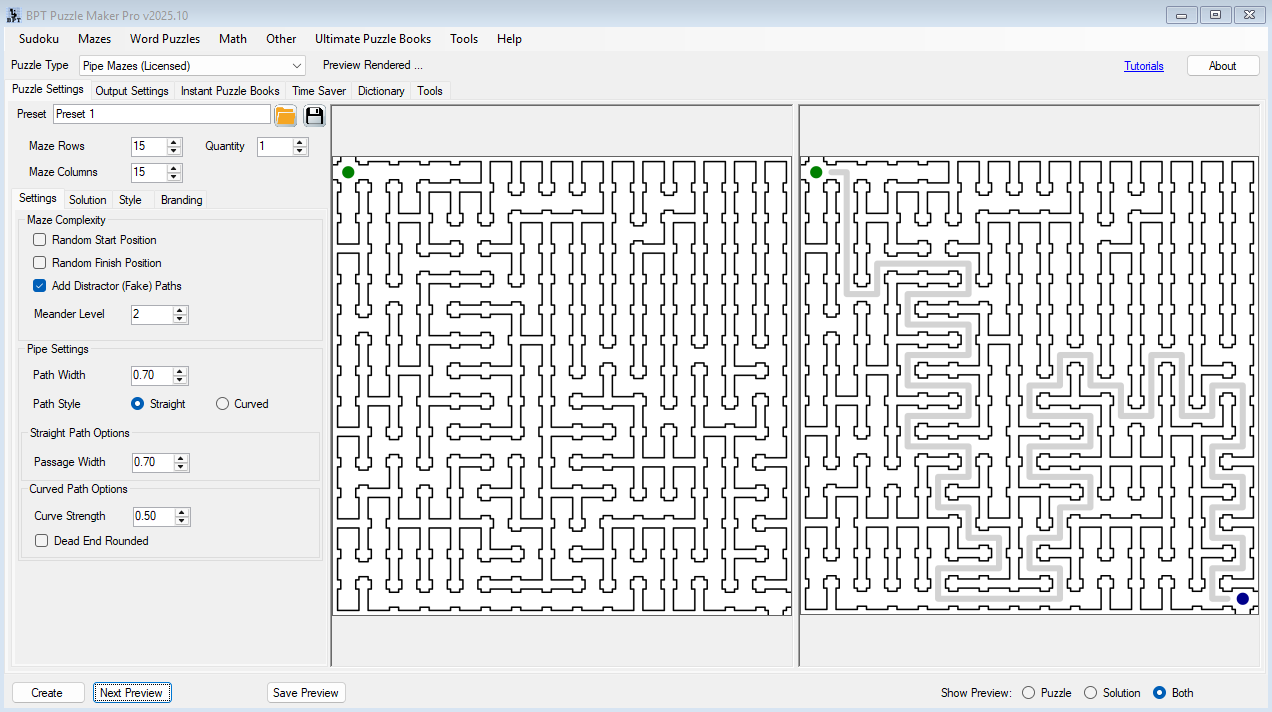
Task: Click the Preset name input field
Action: click(x=162, y=114)
